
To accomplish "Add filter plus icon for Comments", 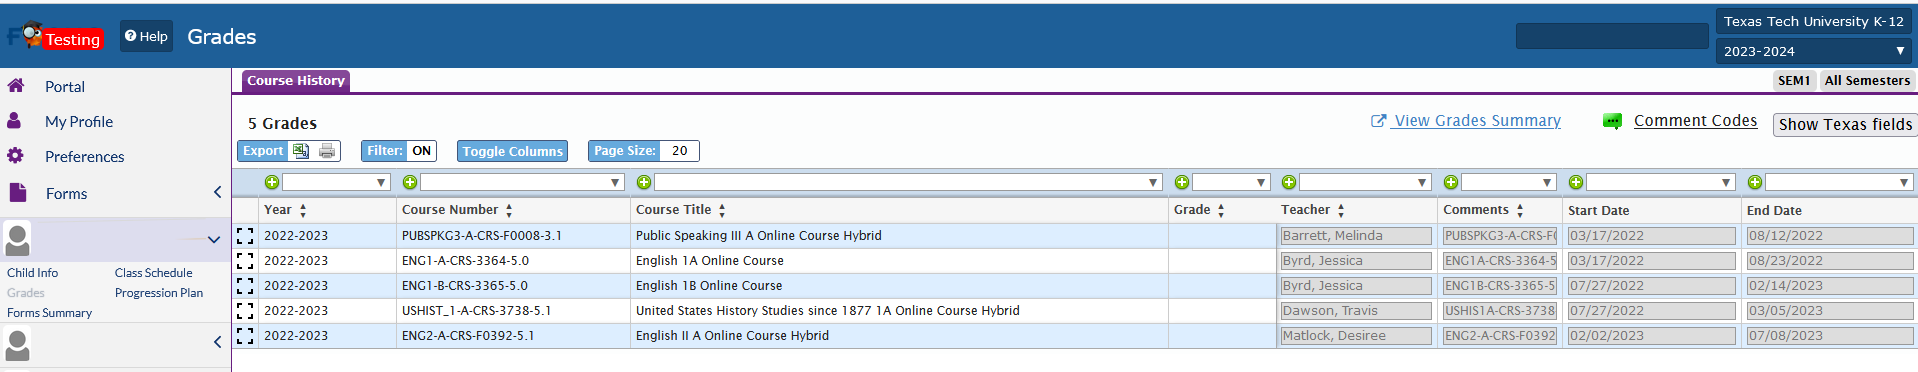I will 1450,182.
